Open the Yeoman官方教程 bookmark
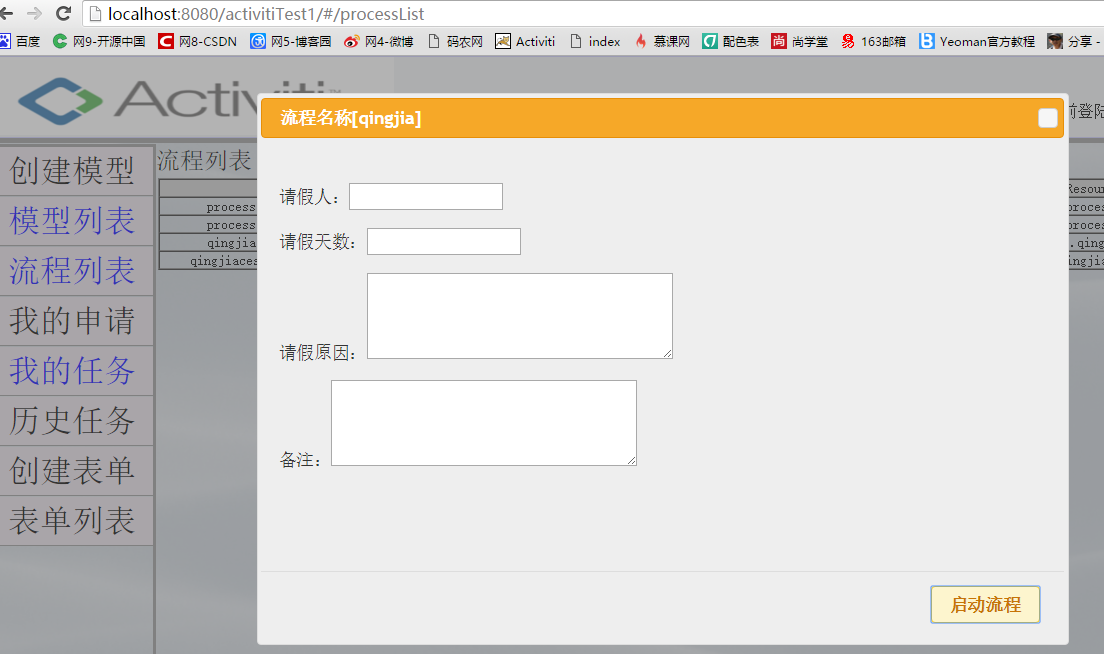The width and height of the screenshot is (1104, 654). (x=977, y=42)
